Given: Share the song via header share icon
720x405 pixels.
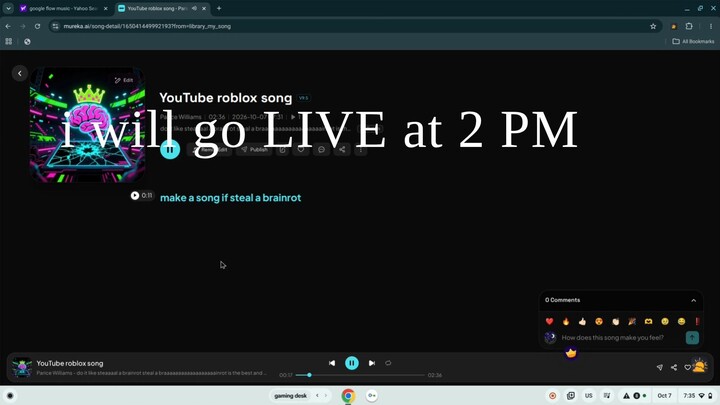Looking at the screenshot, I should pos(342,150).
